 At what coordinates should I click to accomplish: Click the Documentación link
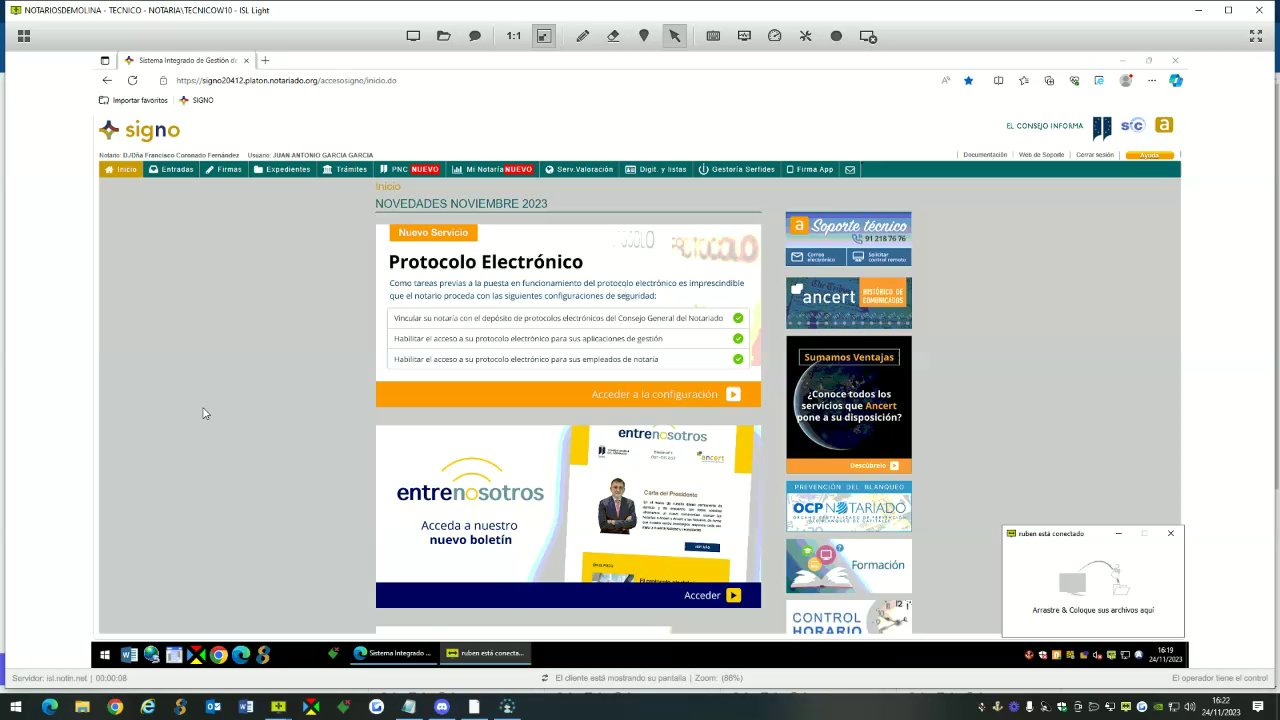985,155
